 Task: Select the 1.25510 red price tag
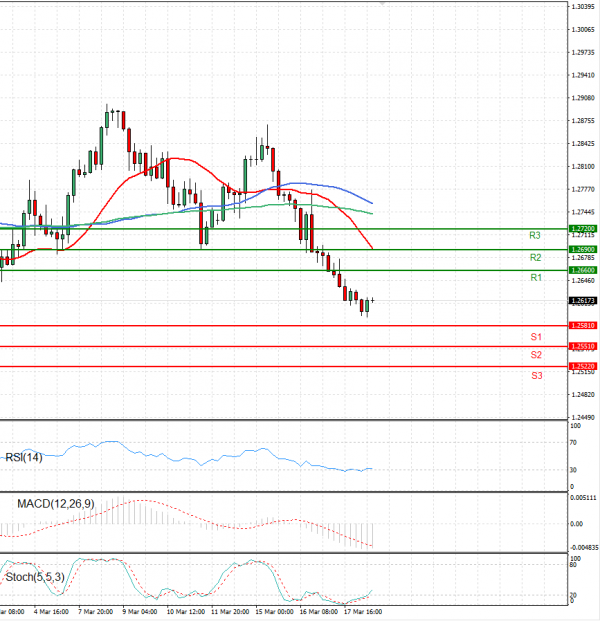click(x=583, y=347)
